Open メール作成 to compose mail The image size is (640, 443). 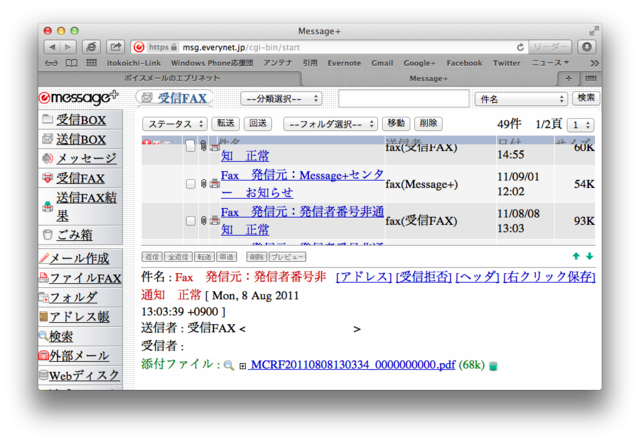[x=80, y=258]
